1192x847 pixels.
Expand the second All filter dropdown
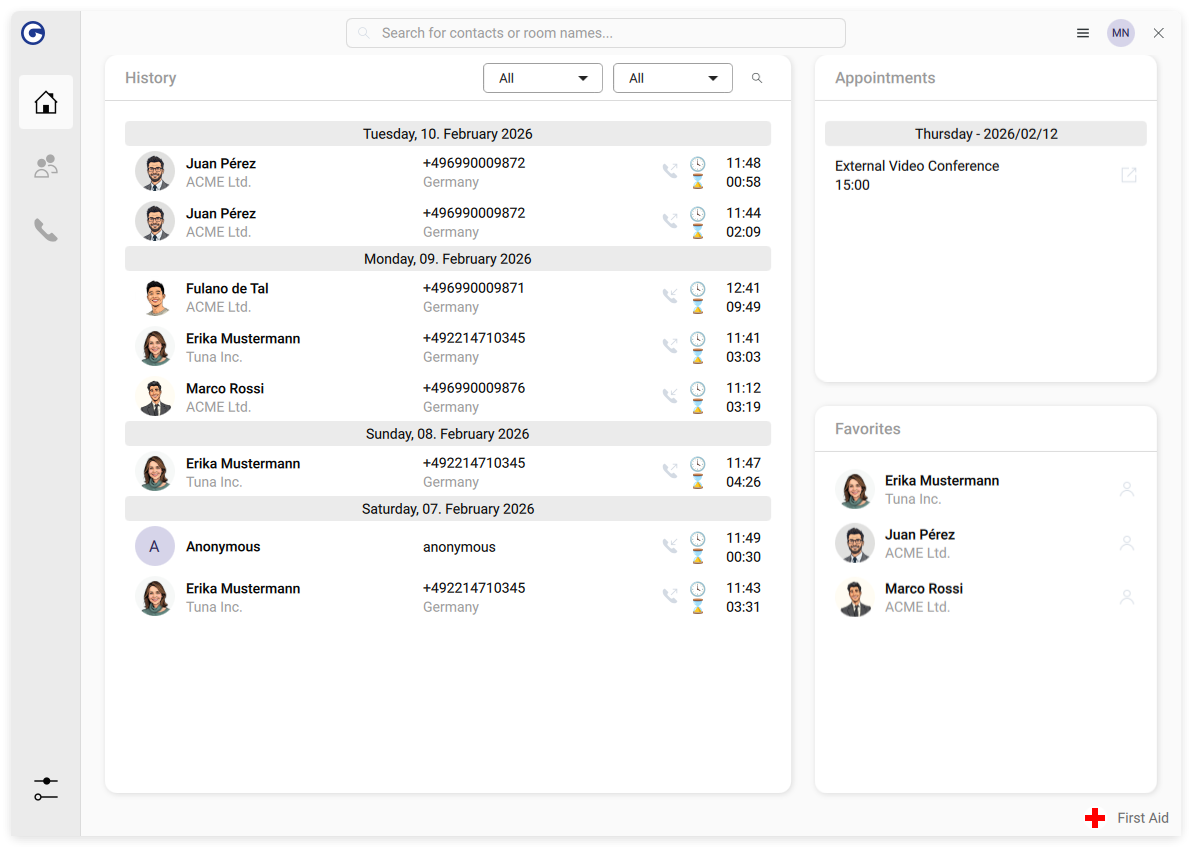(x=672, y=78)
